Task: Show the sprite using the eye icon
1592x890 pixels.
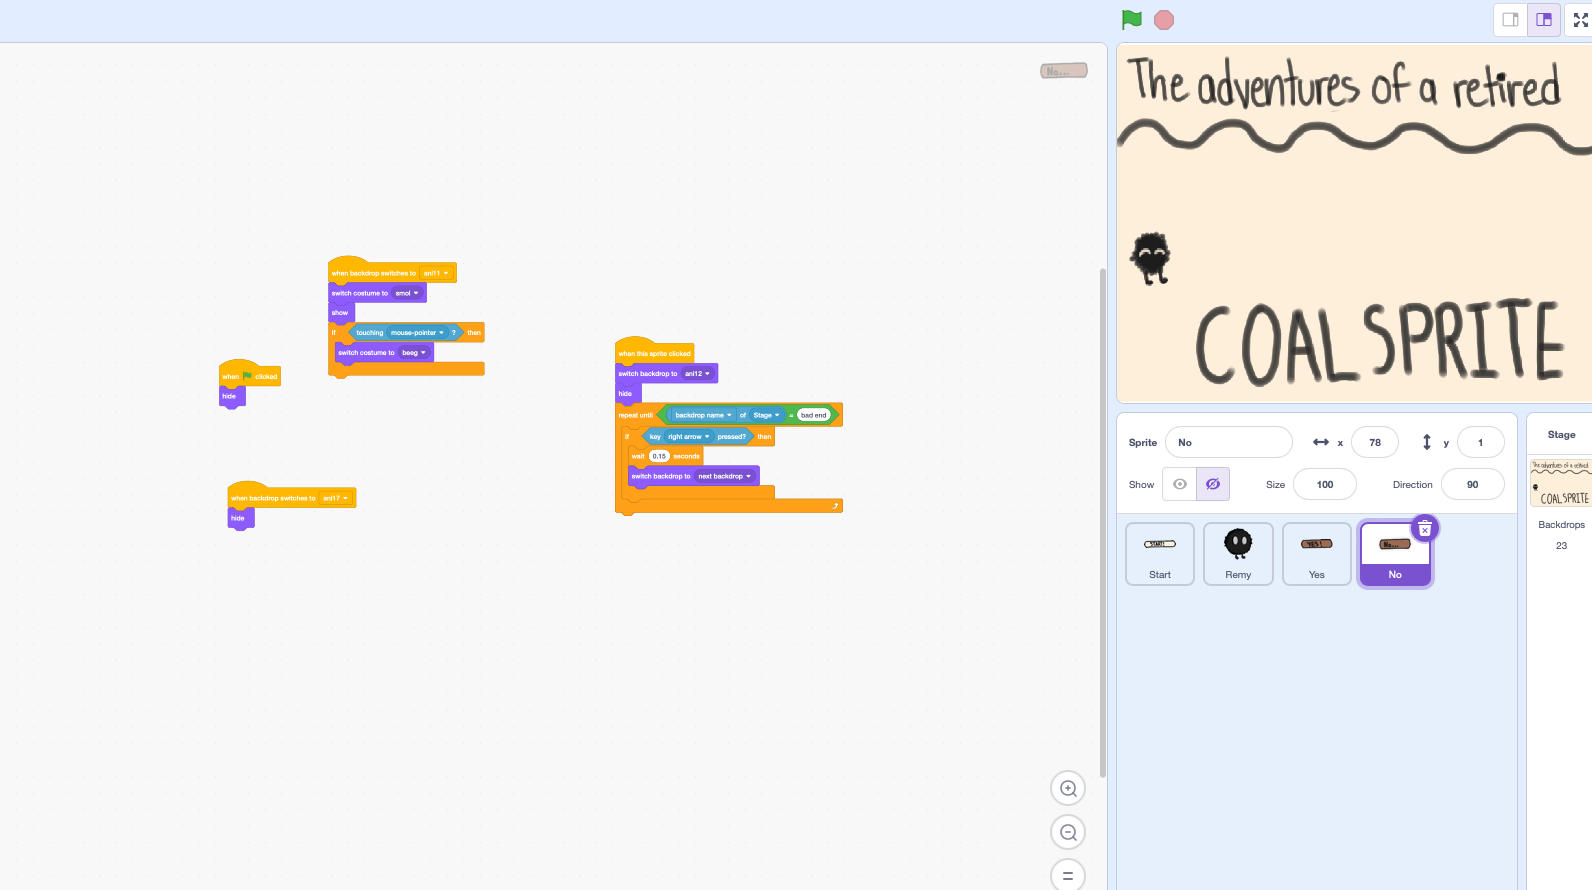Action: pos(1180,484)
